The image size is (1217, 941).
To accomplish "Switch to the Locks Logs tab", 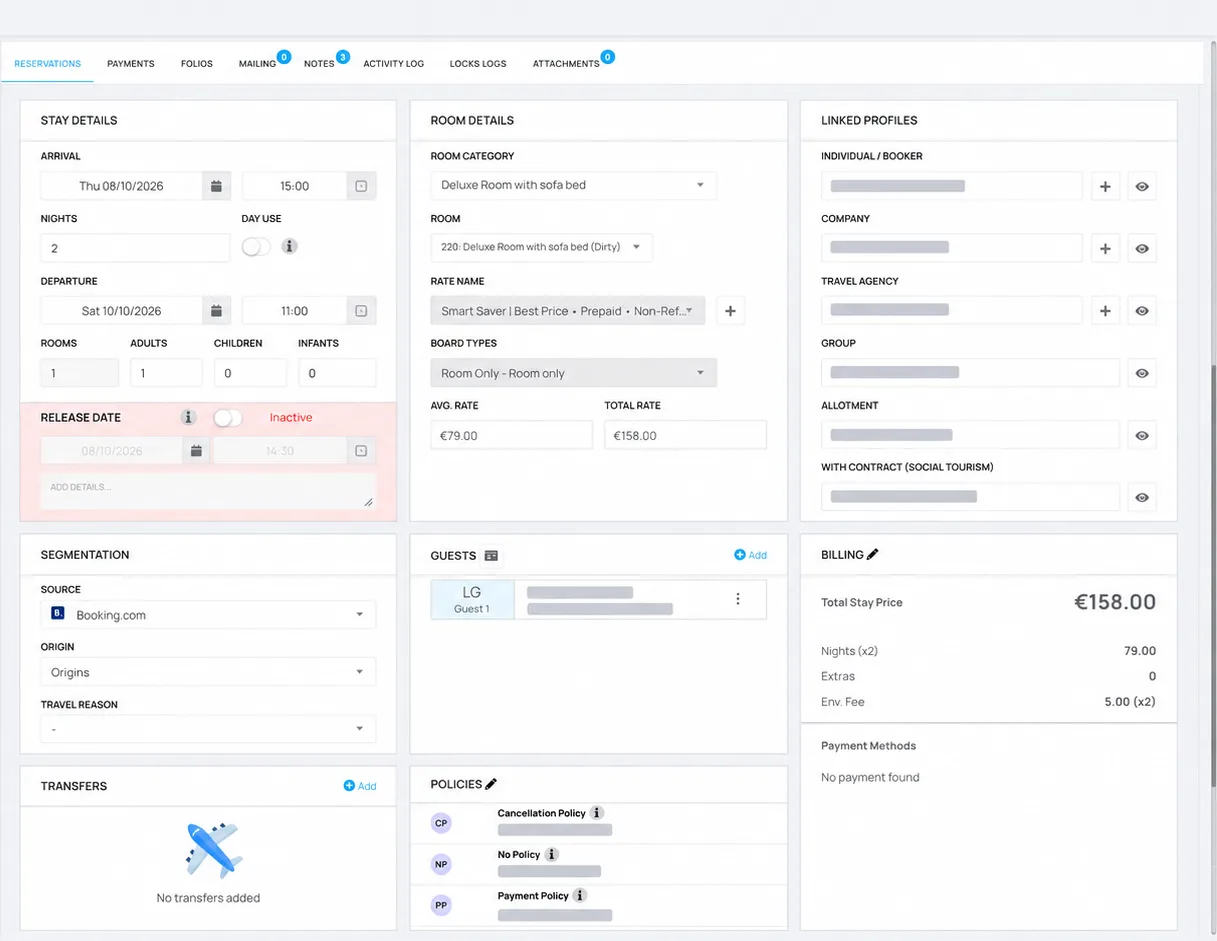I will [478, 63].
